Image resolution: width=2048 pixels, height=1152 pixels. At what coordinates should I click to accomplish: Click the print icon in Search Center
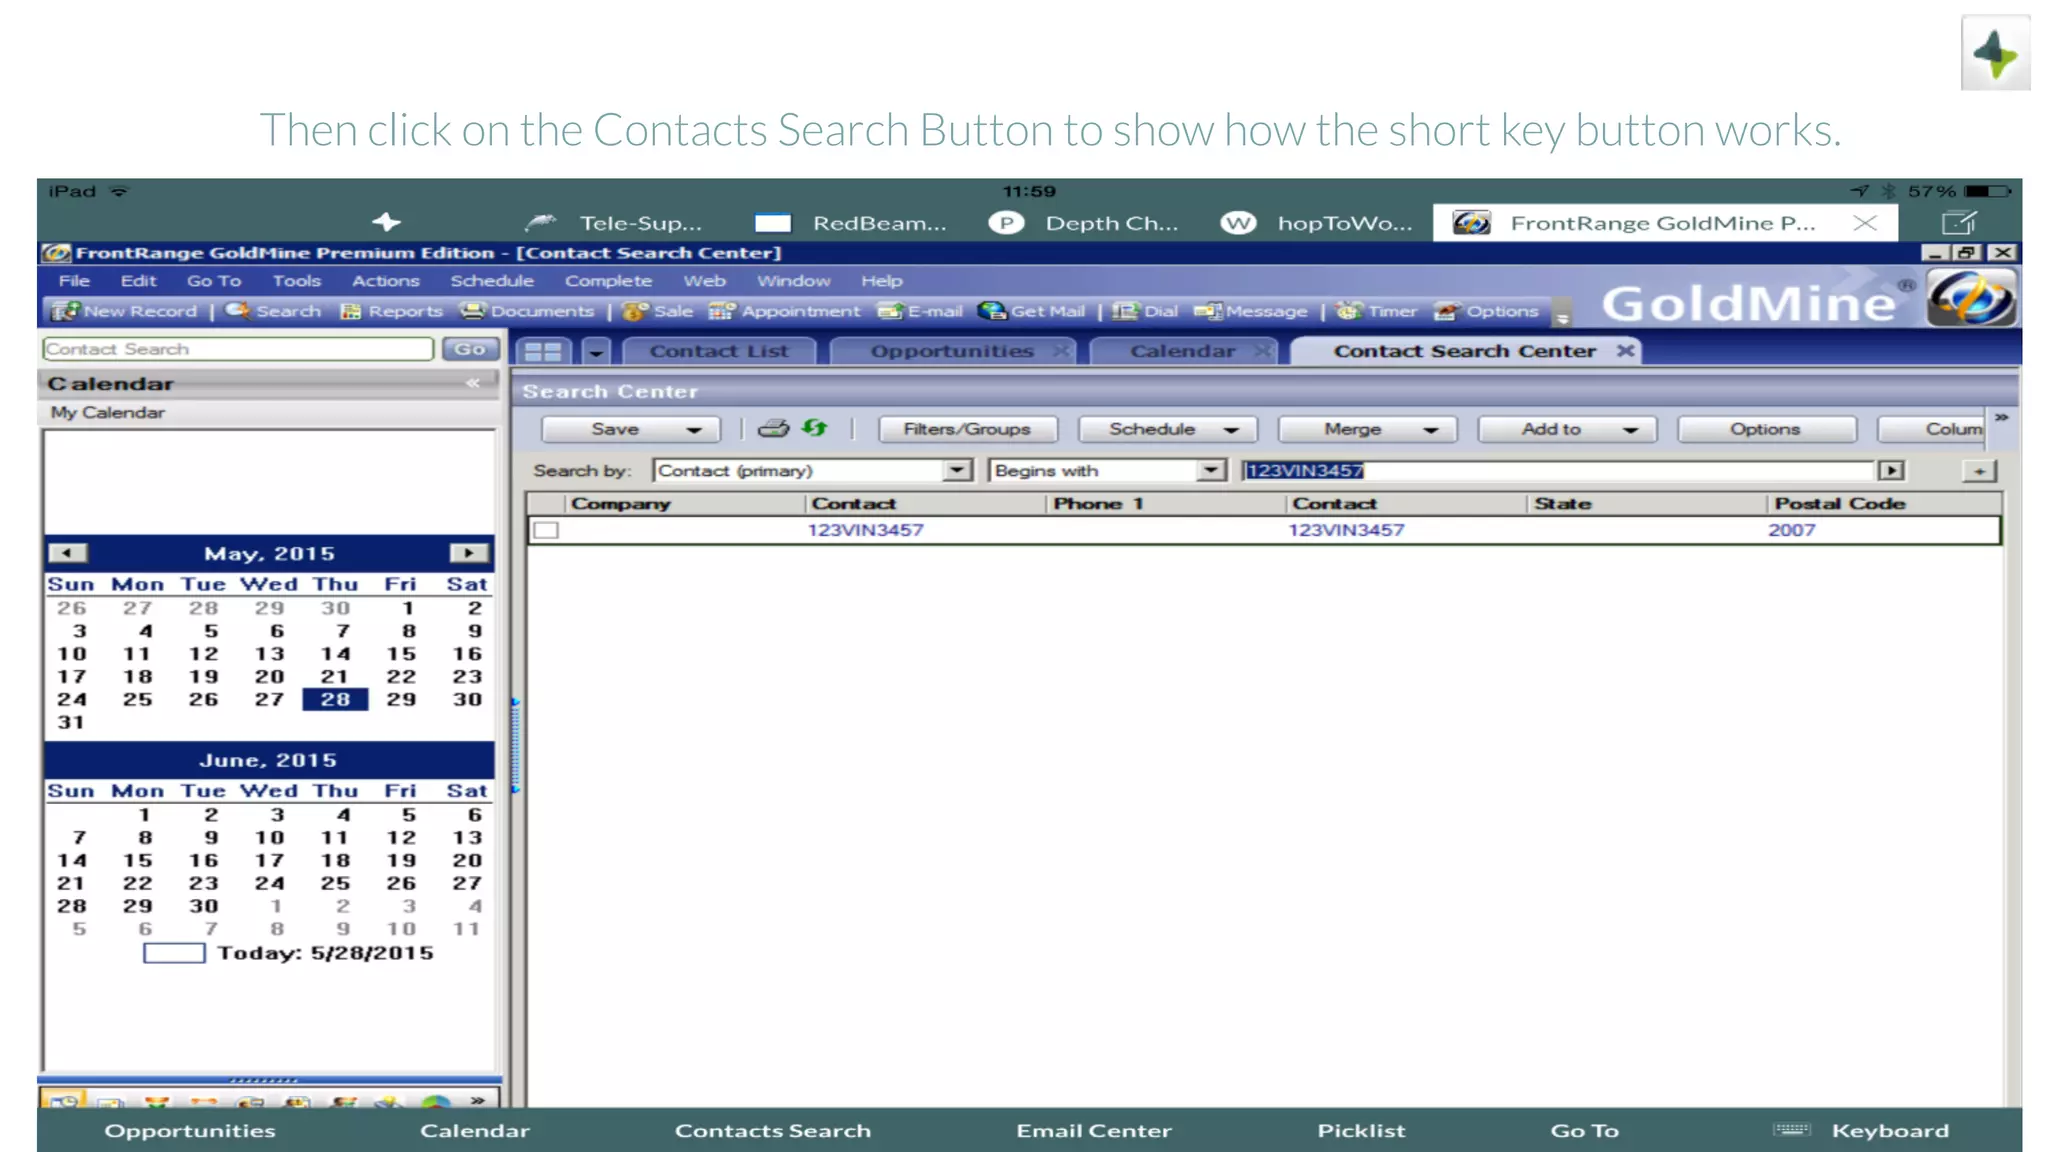pos(773,429)
